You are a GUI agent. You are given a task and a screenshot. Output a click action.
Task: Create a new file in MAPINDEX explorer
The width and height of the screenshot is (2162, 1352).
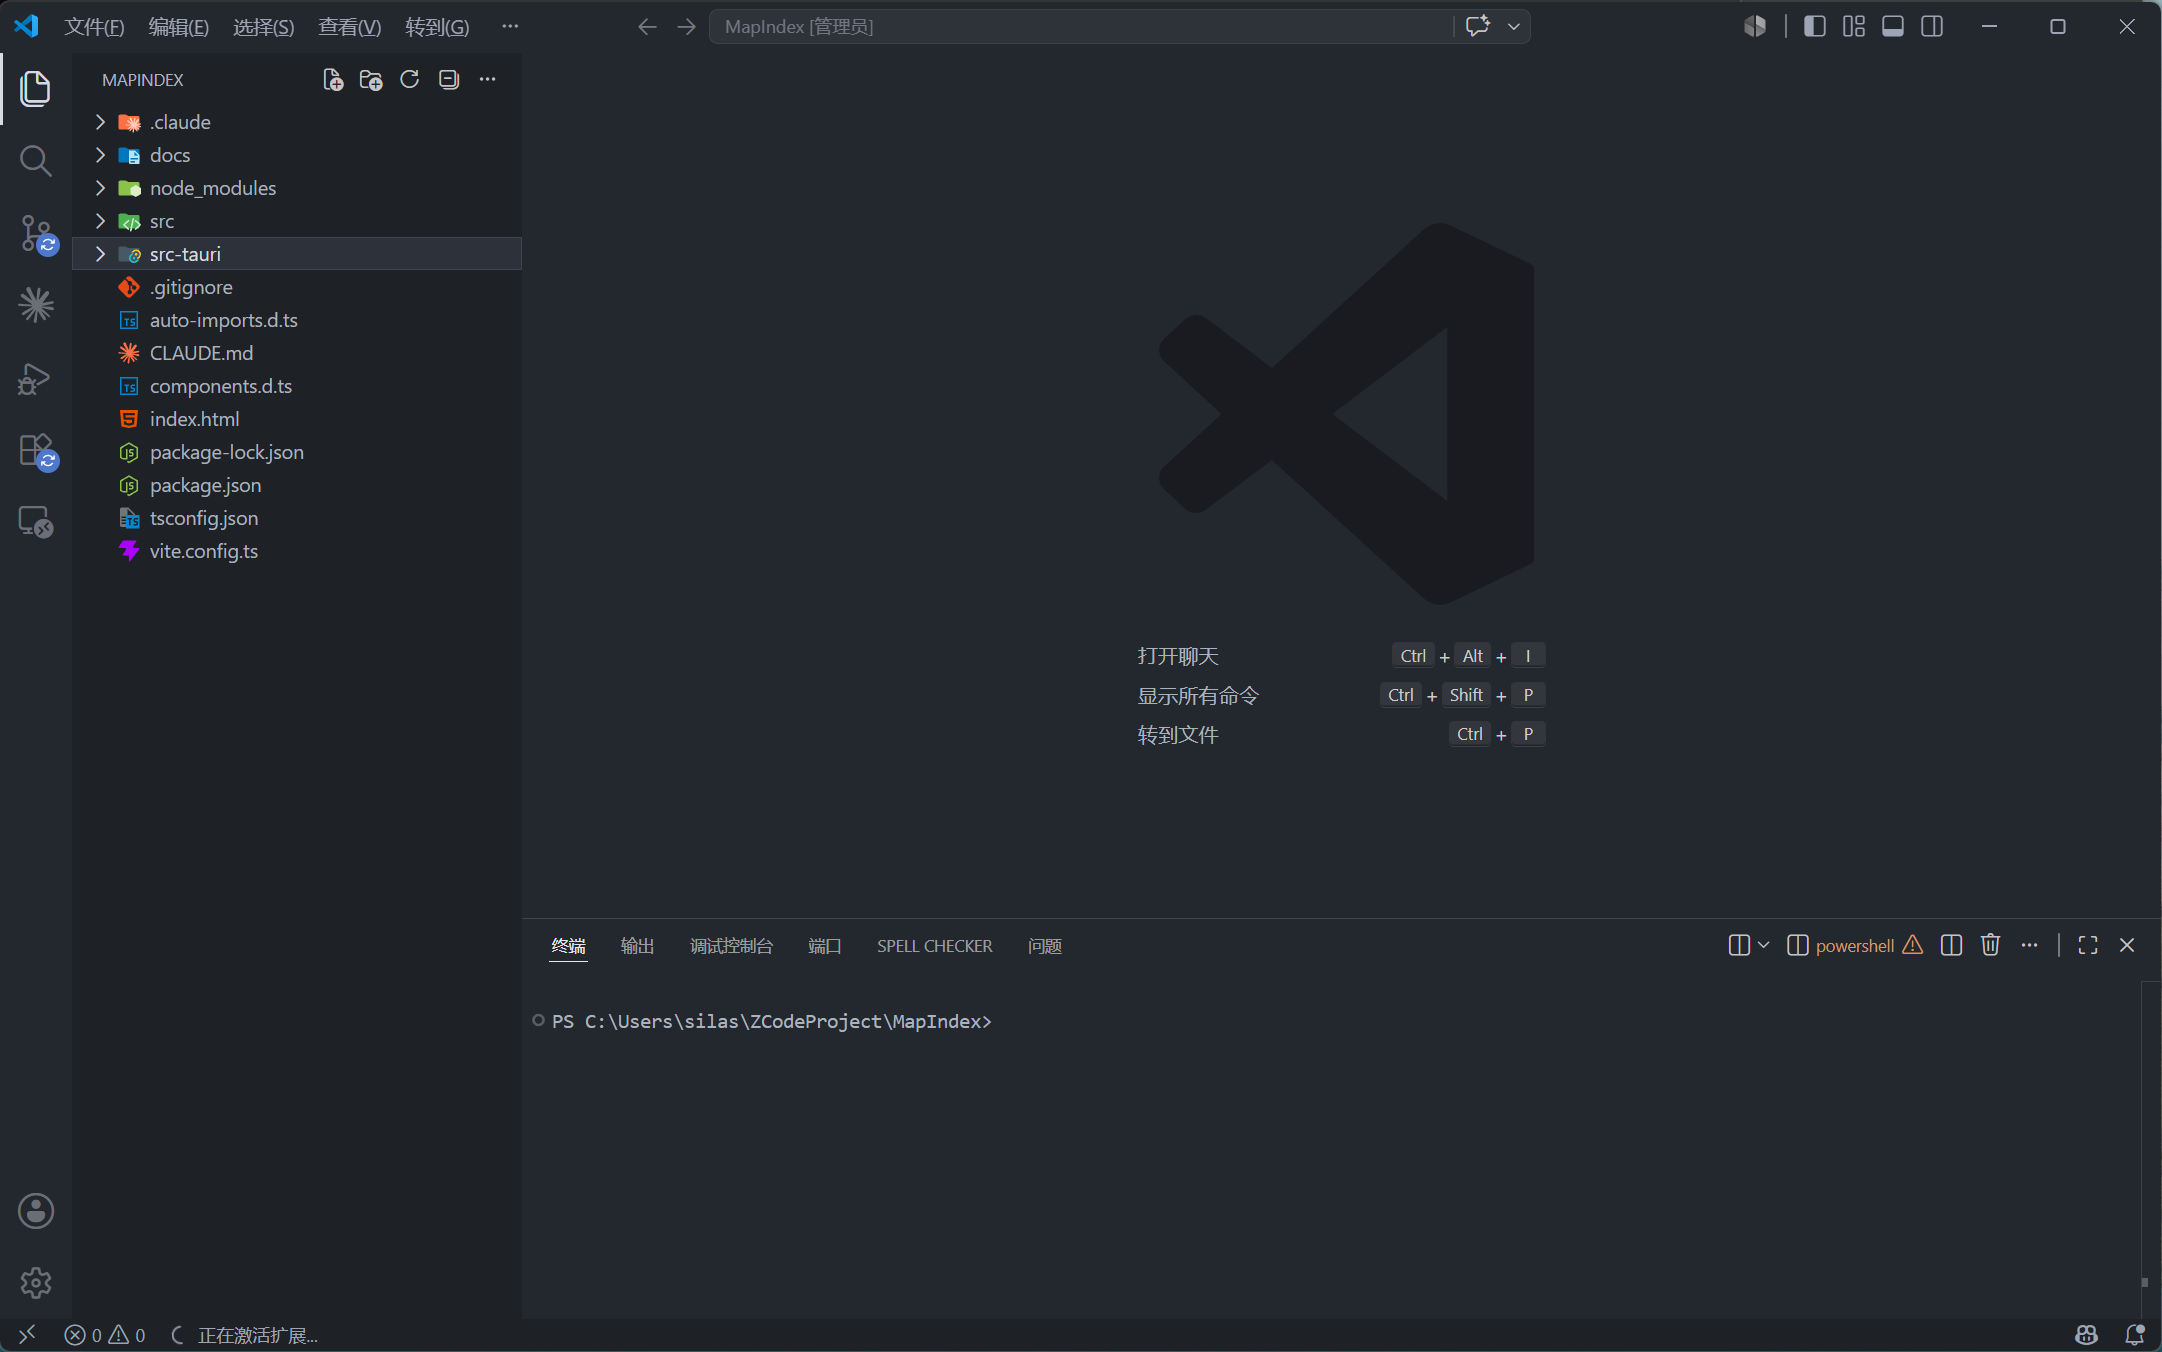coord(333,80)
